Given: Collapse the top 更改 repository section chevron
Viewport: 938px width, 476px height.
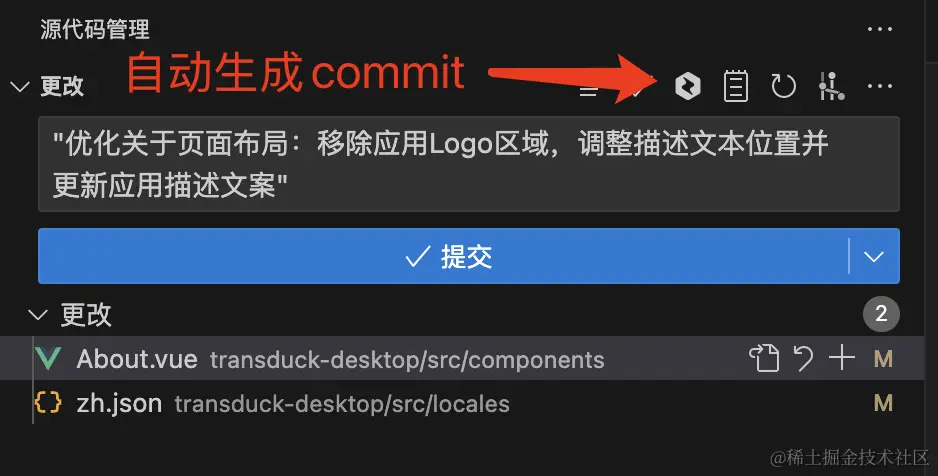Looking at the screenshot, I should 20,87.
